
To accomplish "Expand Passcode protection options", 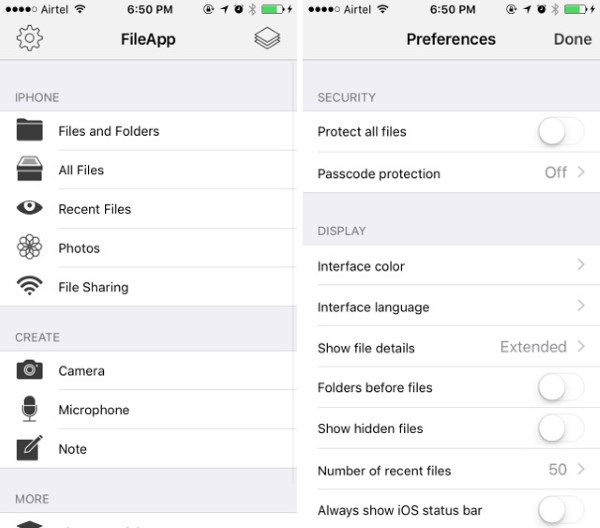I will (581, 173).
